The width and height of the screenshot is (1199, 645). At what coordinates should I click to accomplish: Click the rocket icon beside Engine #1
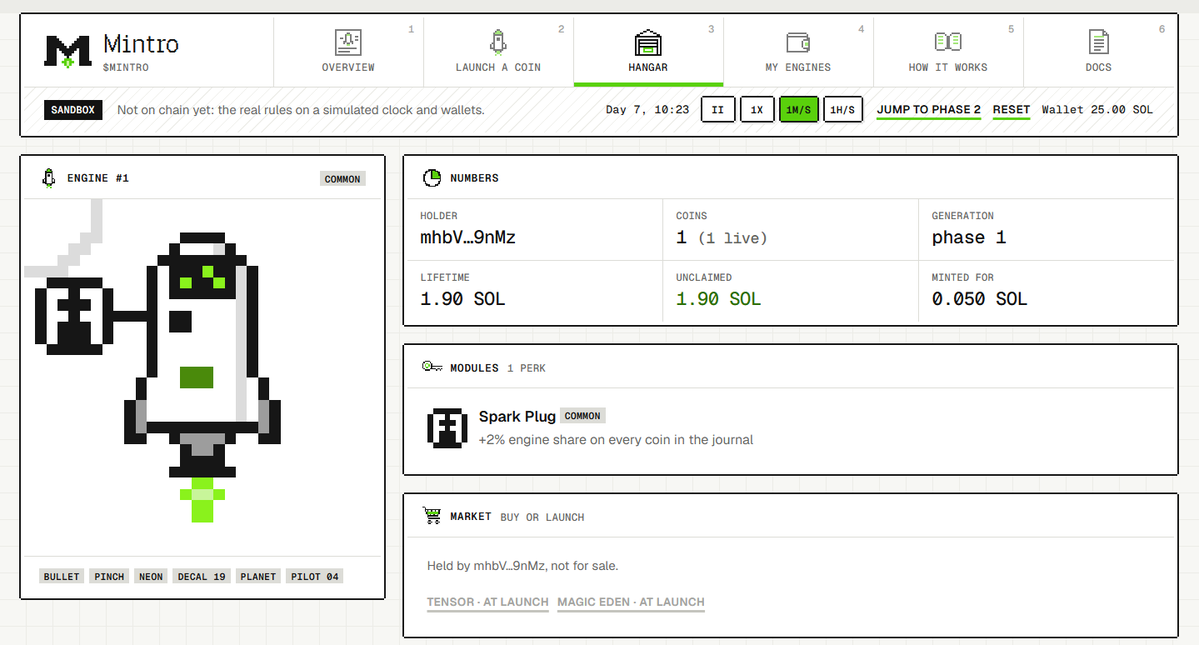48,178
